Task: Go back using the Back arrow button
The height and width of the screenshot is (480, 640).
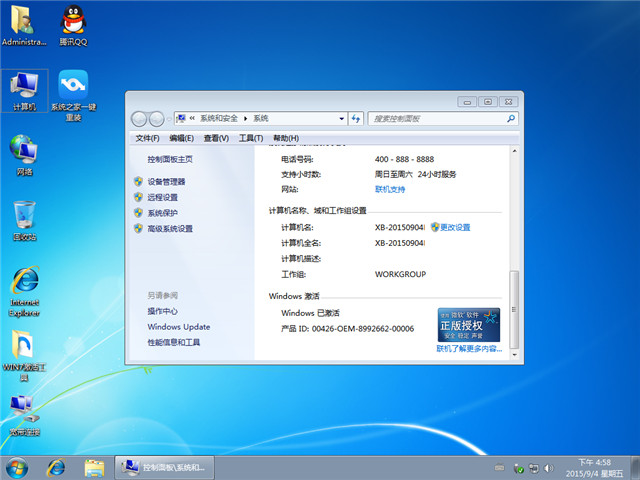Action: tap(139, 119)
